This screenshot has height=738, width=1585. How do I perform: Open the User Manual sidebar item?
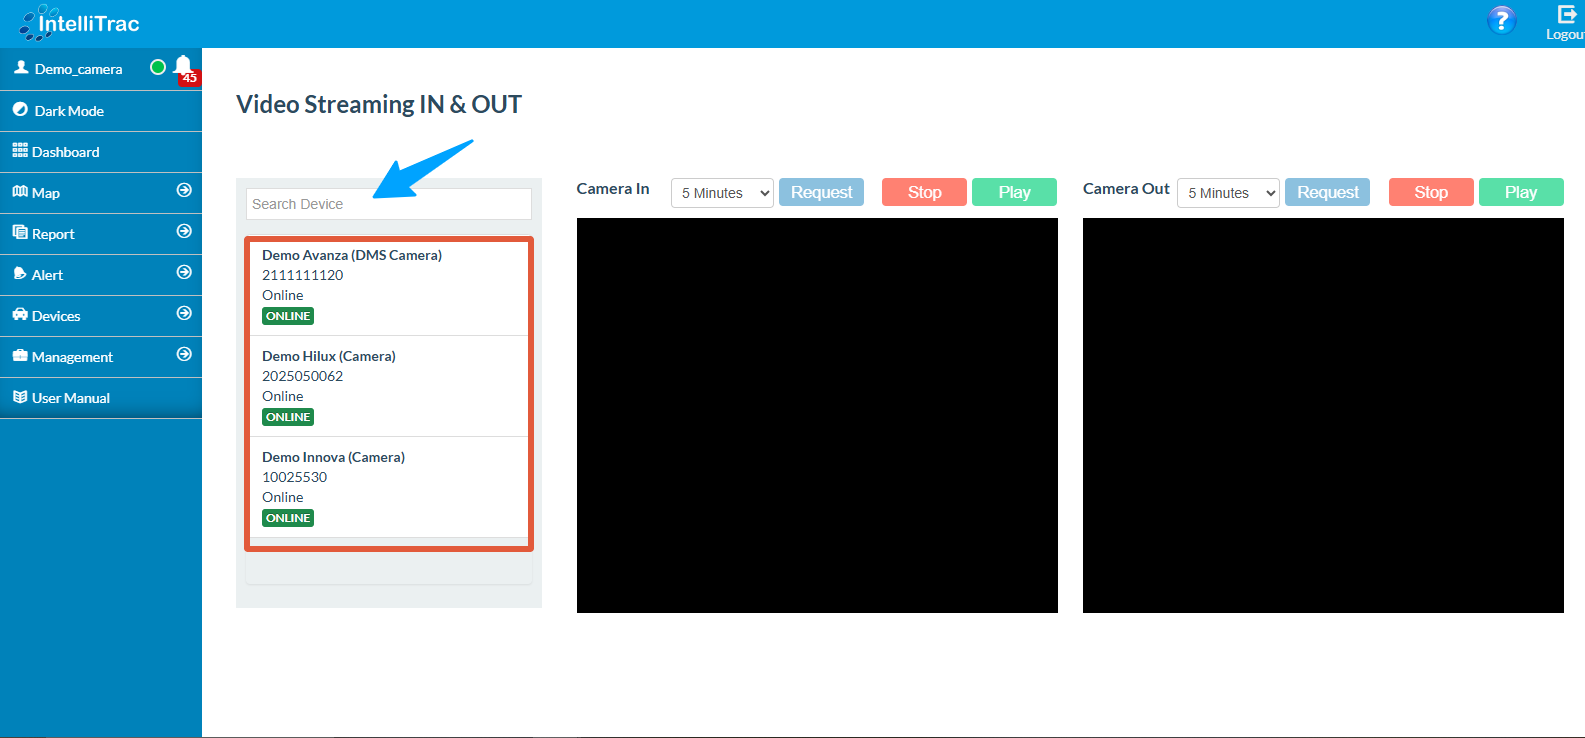(x=70, y=398)
